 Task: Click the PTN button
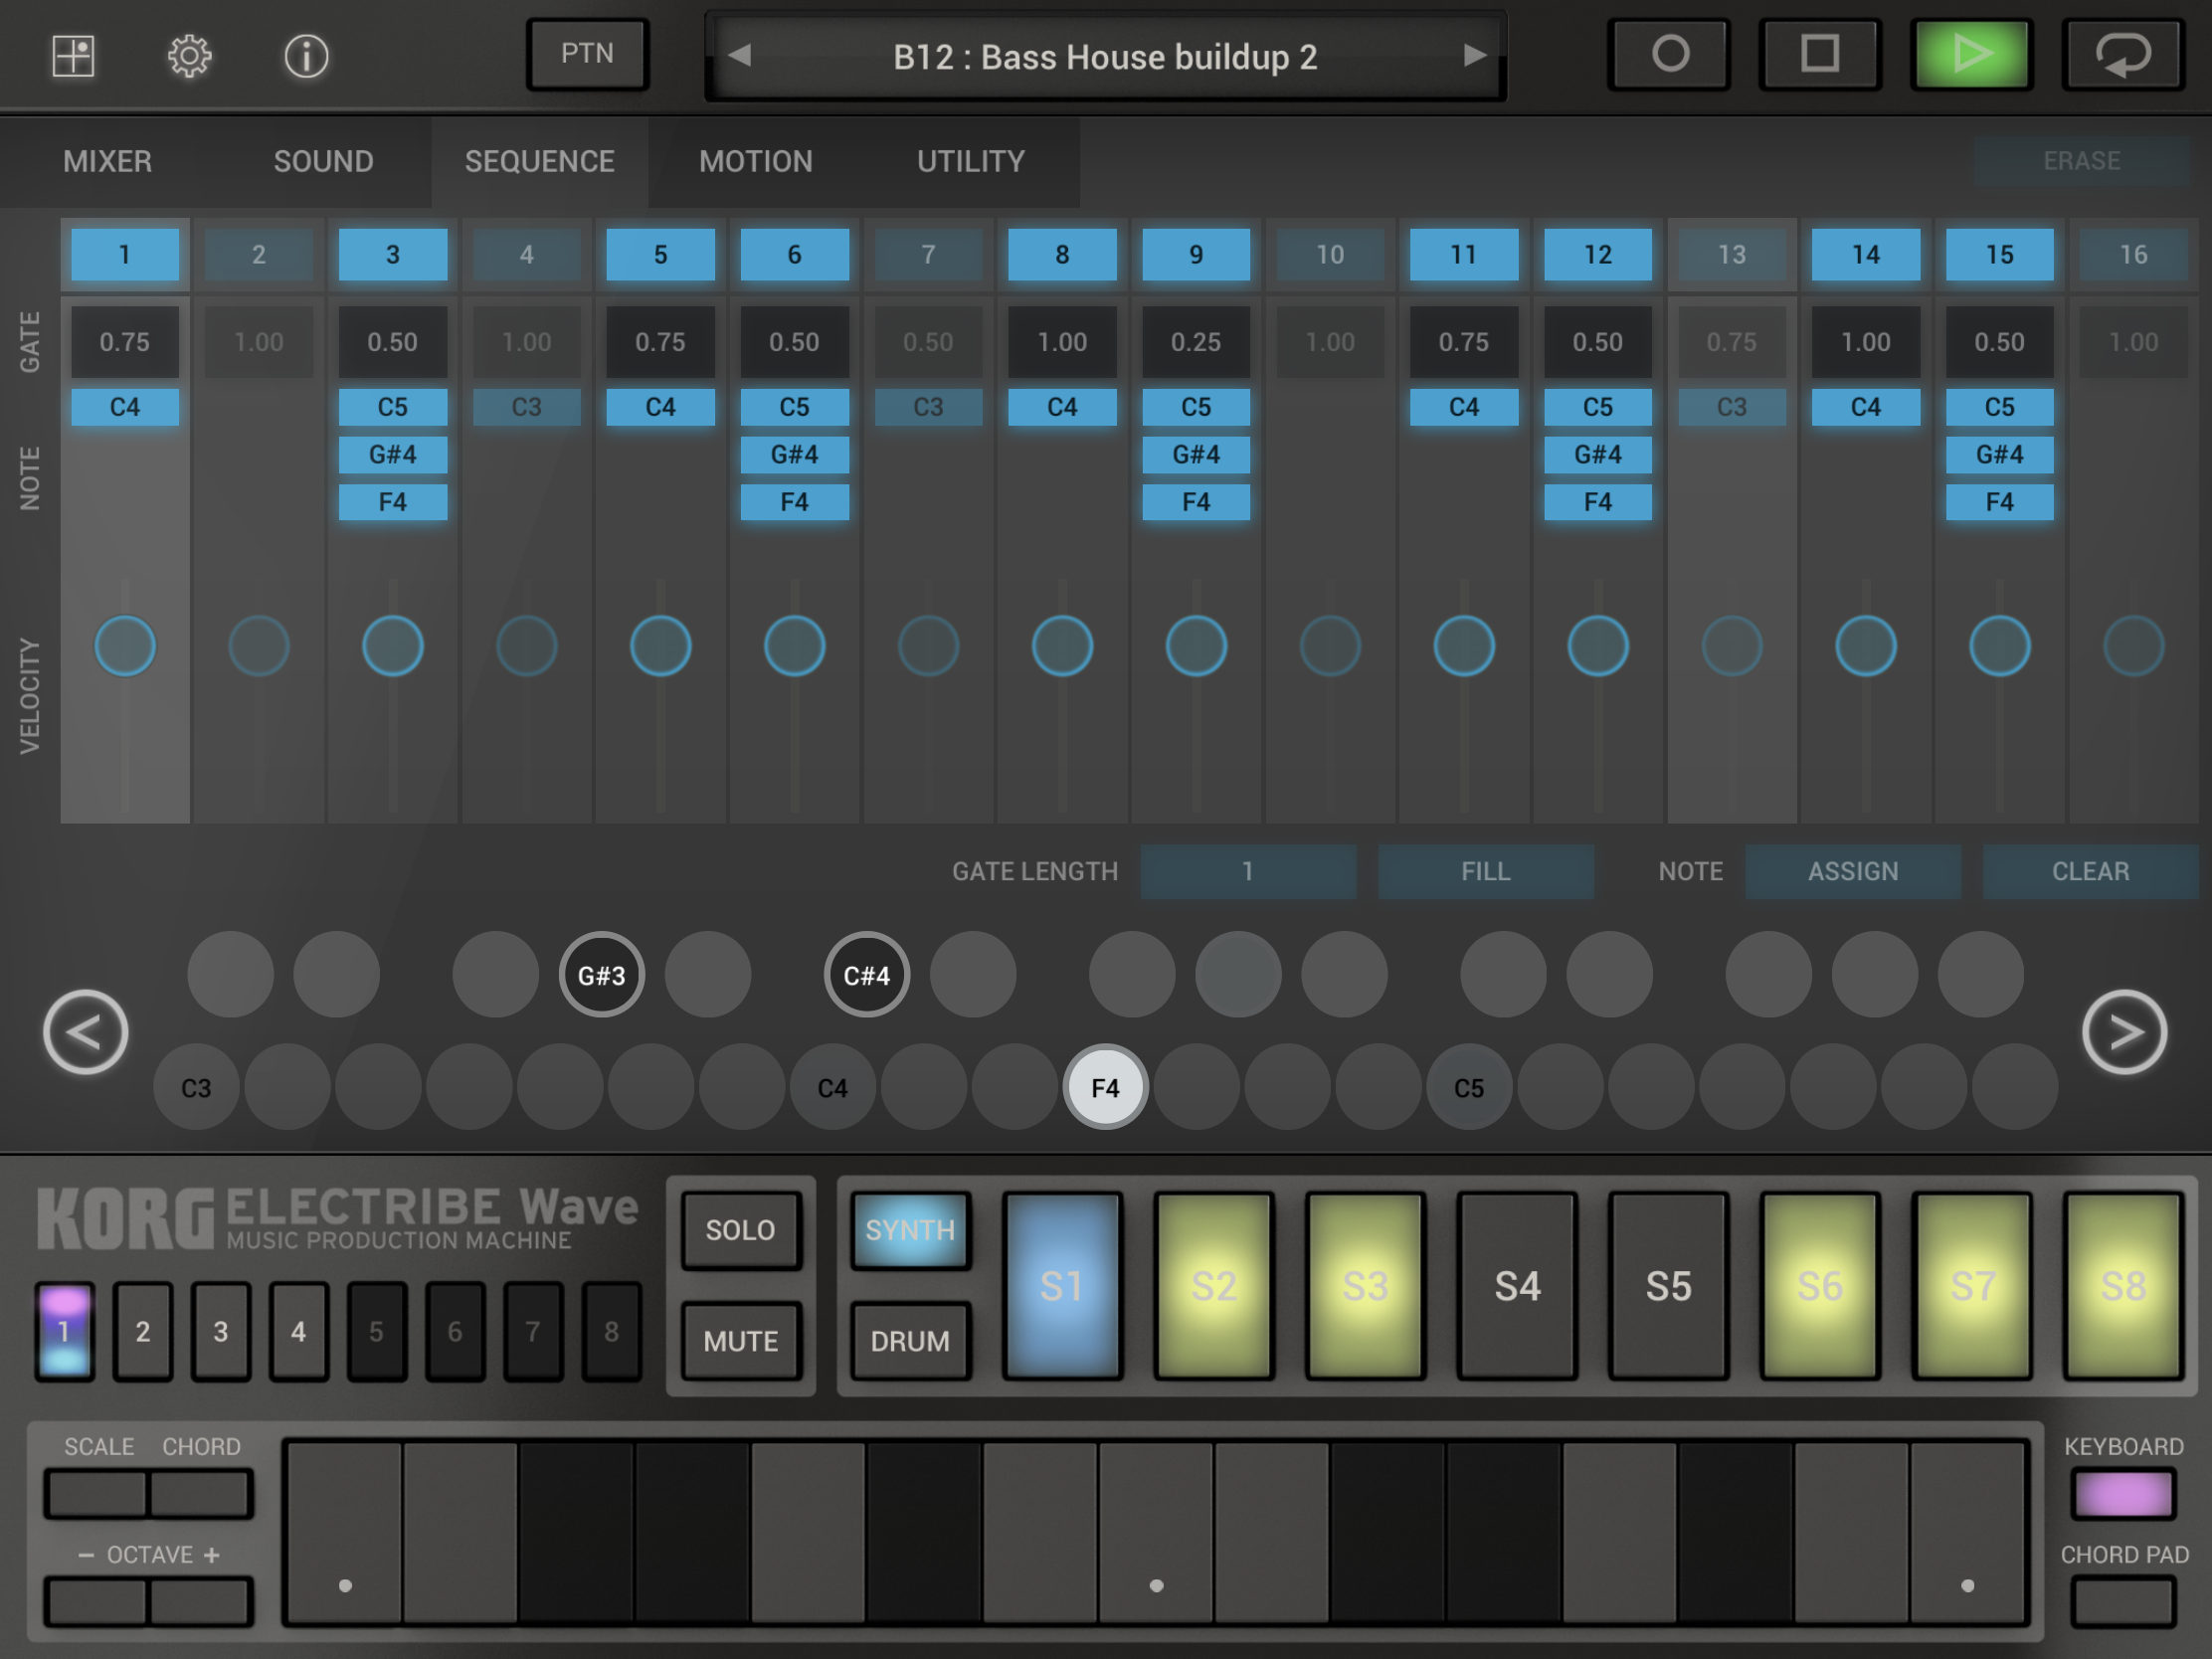(x=587, y=54)
